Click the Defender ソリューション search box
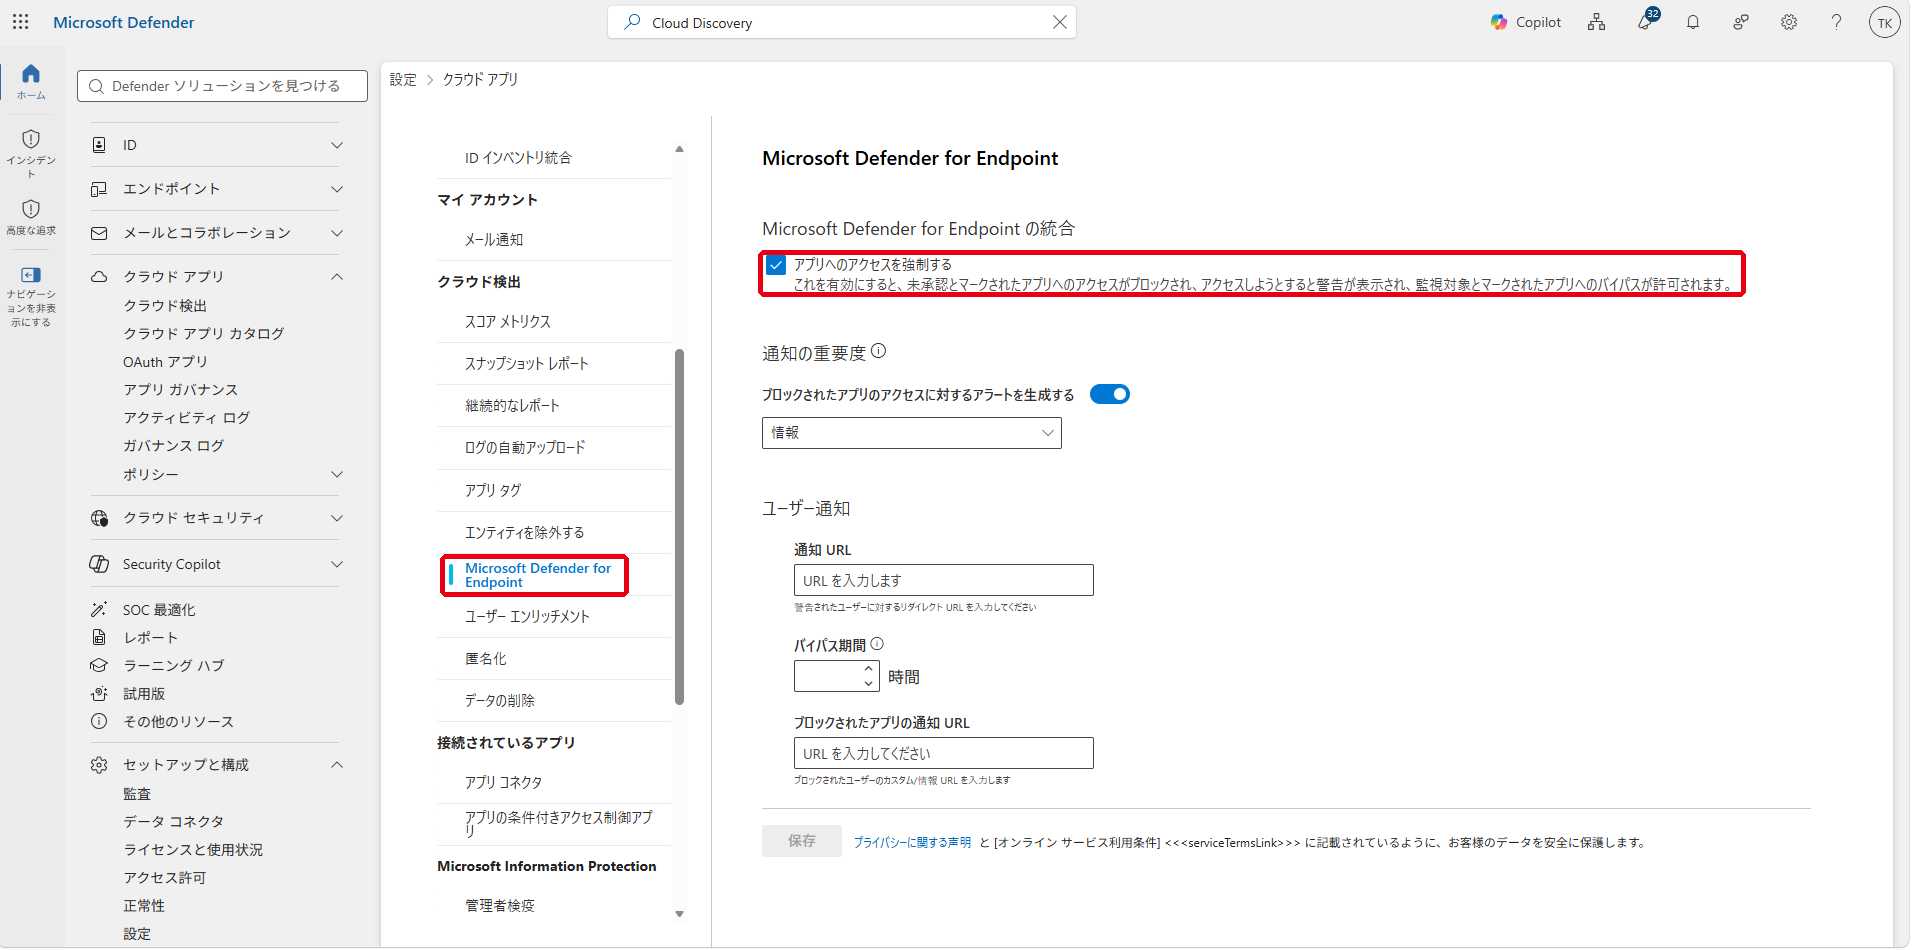Viewport: 1912px width, 950px height. pos(222,86)
